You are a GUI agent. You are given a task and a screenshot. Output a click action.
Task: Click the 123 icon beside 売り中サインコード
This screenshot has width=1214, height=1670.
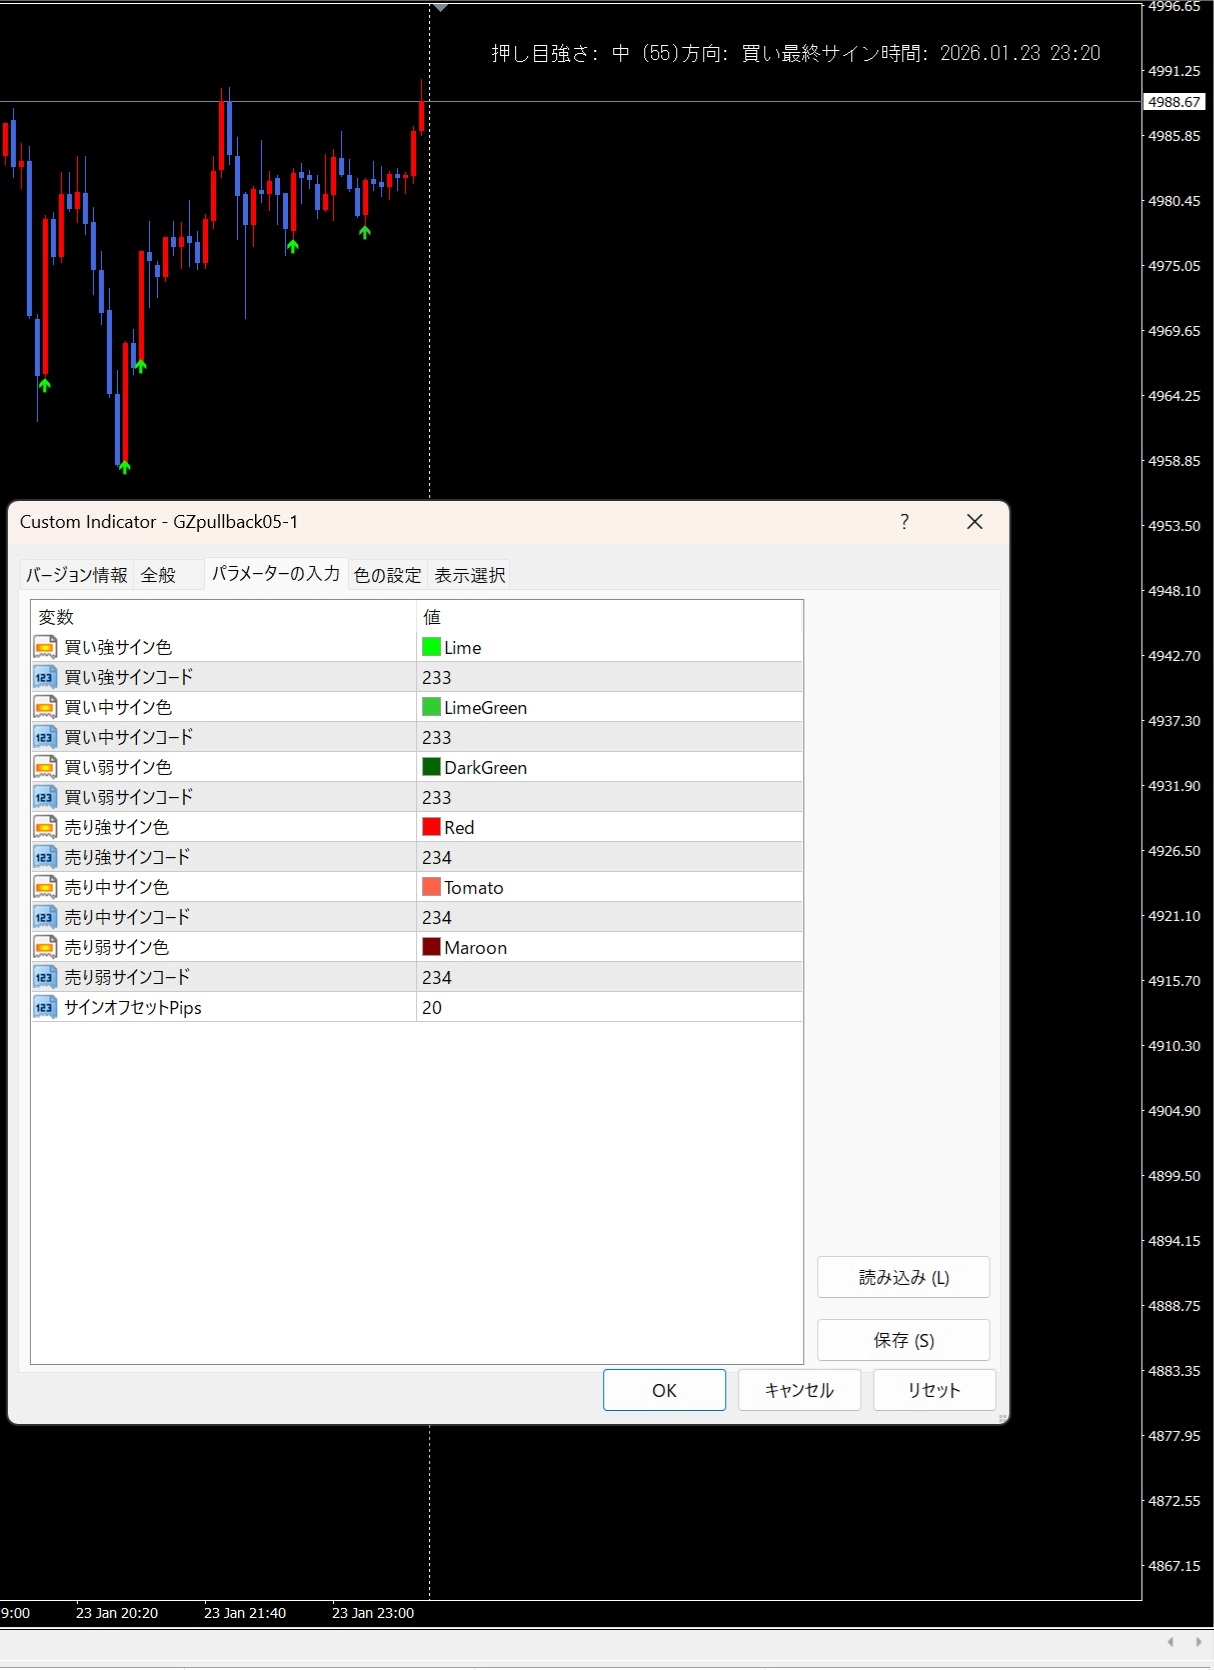45,917
